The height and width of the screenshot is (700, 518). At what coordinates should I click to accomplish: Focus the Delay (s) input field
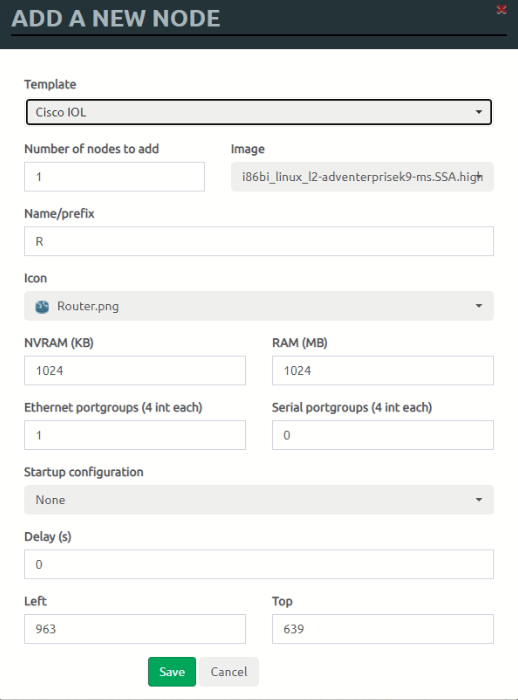259,564
